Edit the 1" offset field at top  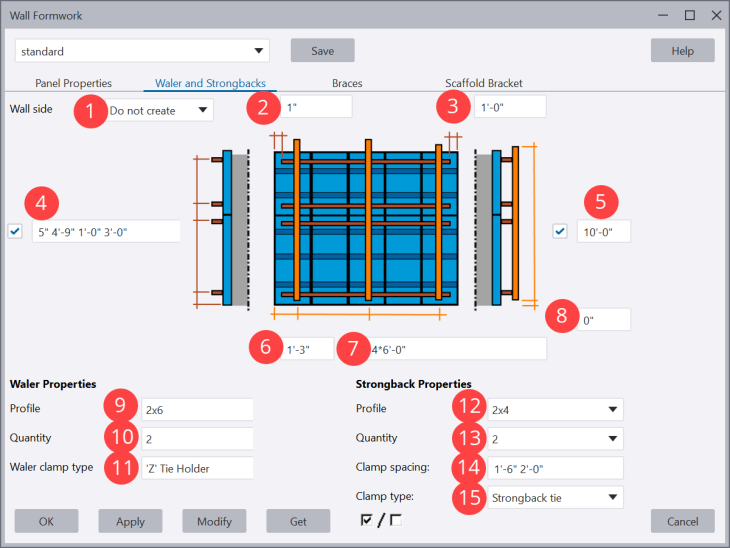316,107
